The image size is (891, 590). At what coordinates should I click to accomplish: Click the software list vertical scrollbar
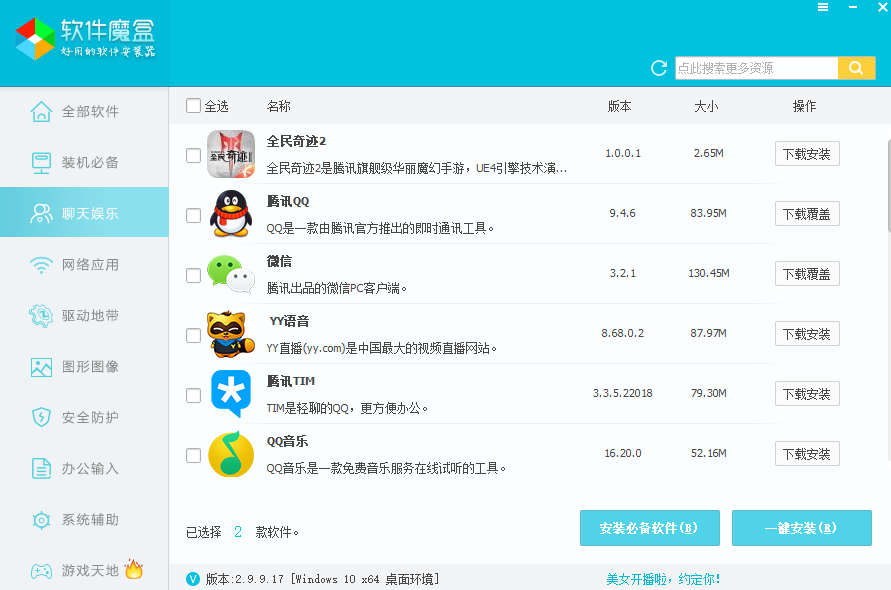coord(889,188)
